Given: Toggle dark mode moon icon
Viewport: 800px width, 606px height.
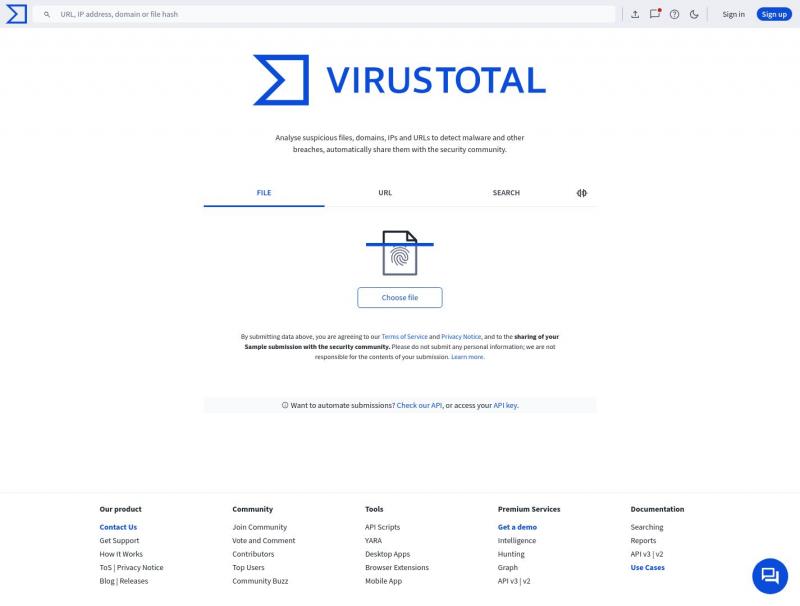Looking at the screenshot, I should tap(694, 14).
